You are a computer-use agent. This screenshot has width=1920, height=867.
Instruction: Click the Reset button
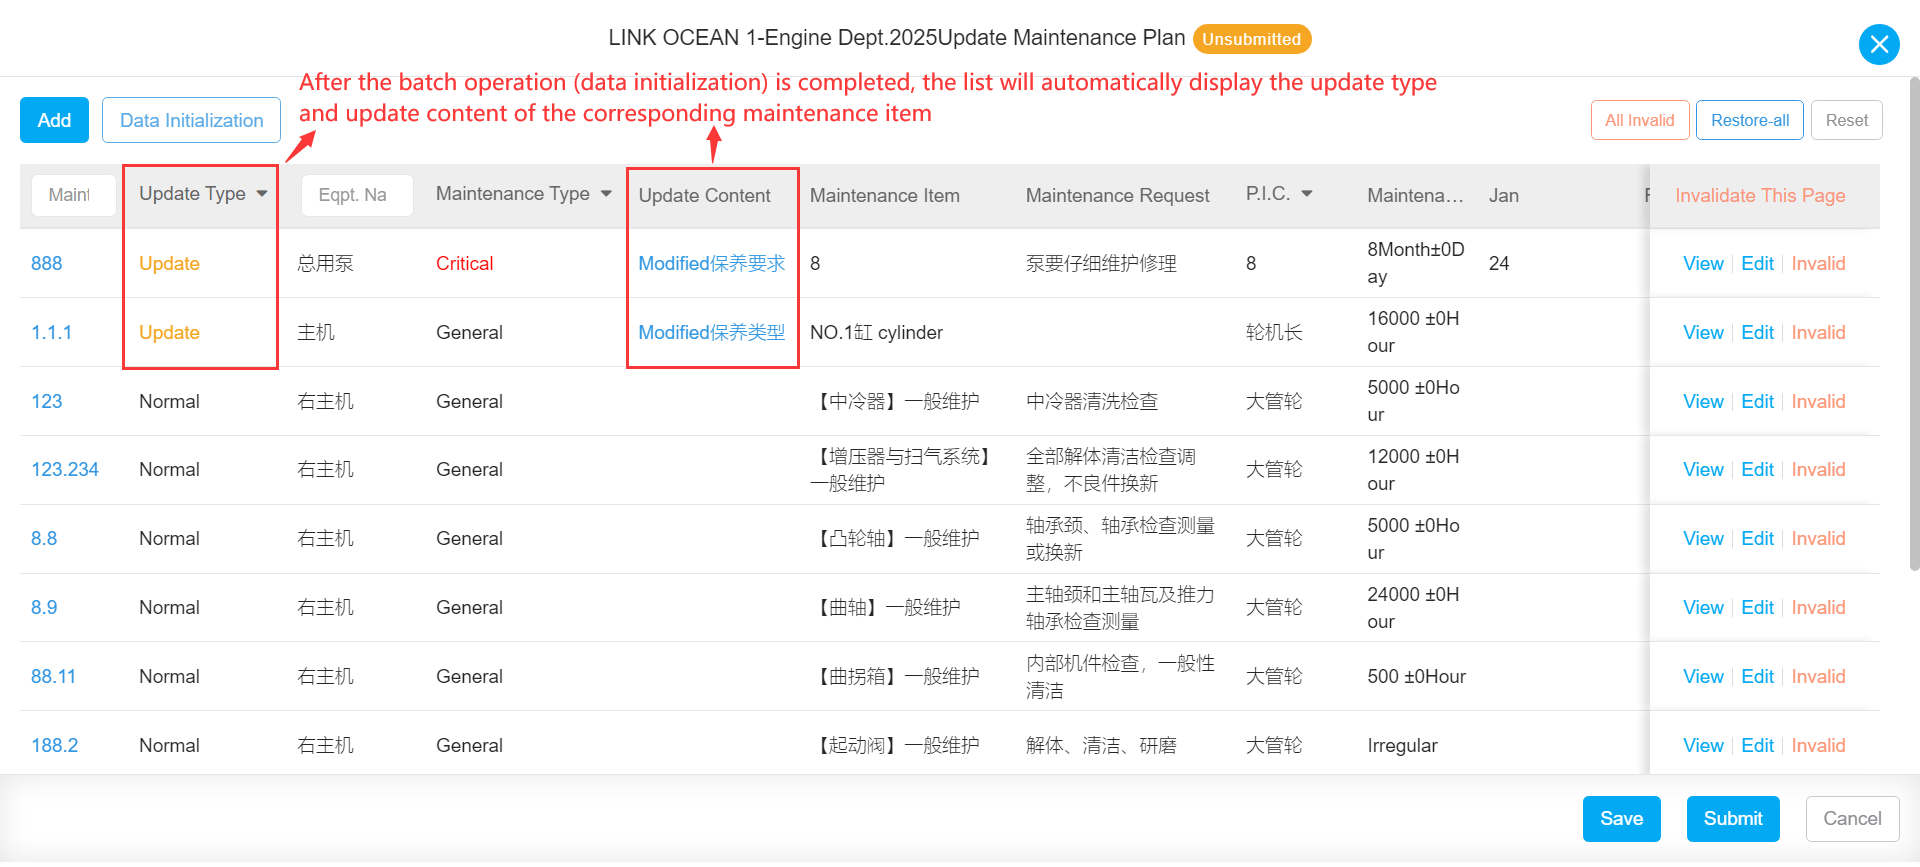tap(1846, 120)
